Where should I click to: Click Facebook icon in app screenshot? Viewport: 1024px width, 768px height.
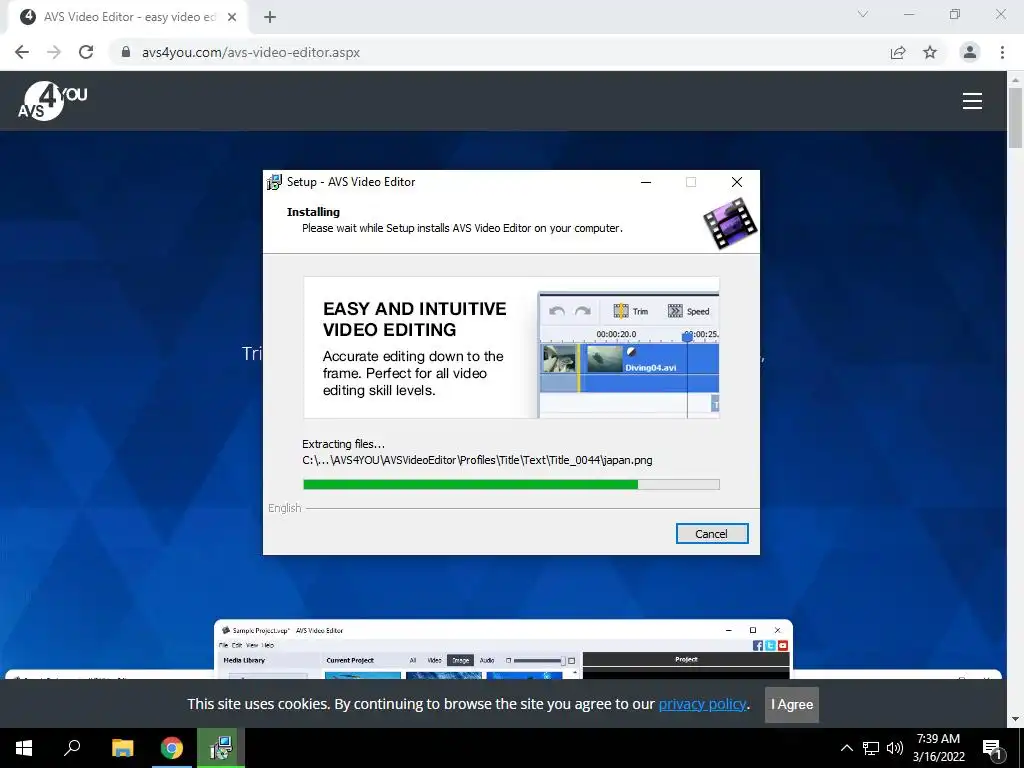point(758,645)
